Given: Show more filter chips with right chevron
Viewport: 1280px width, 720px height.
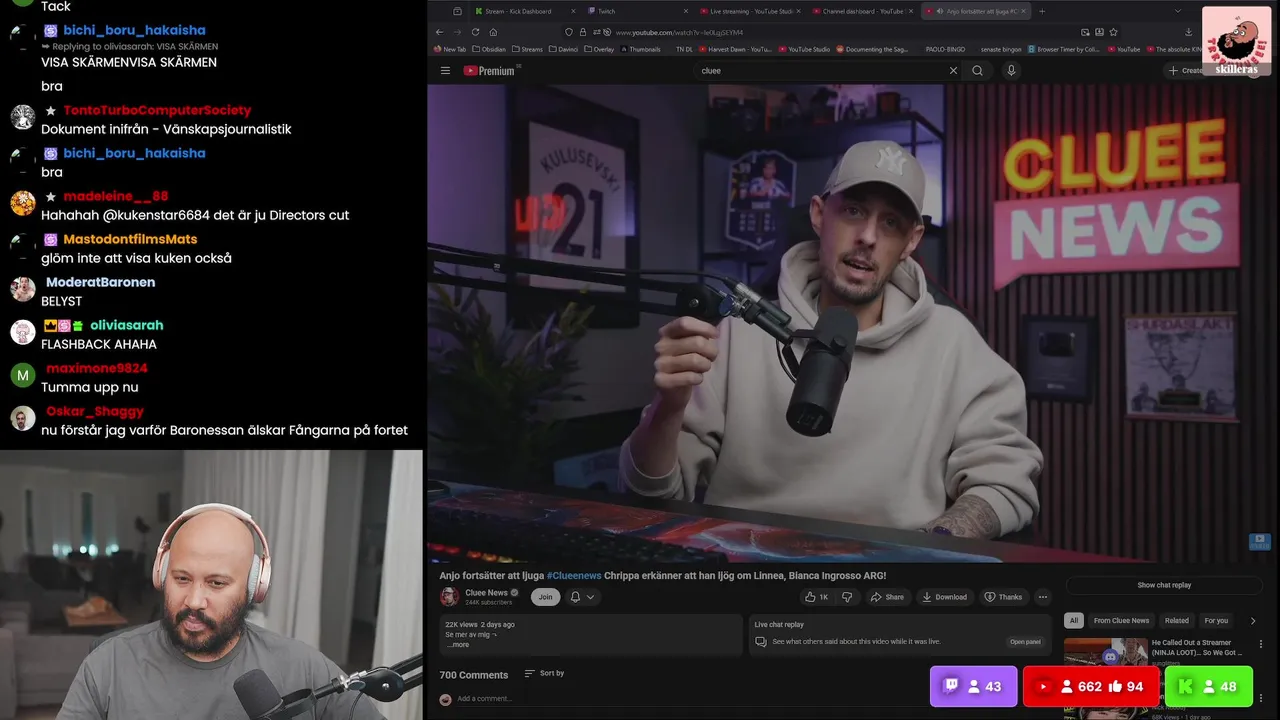Looking at the screenshot, I should 1253,621.
